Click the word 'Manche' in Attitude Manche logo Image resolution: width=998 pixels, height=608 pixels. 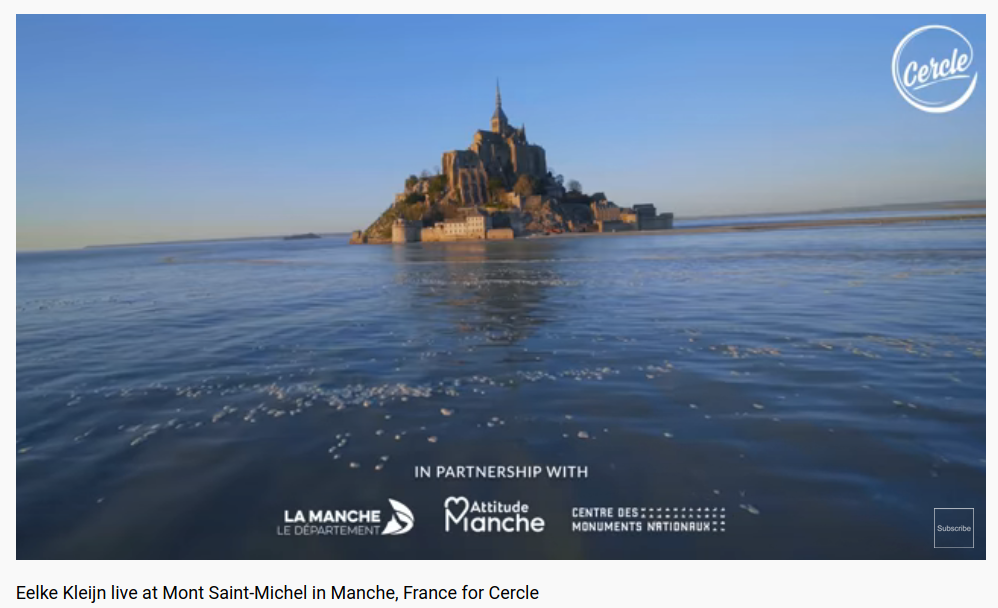click(495, 522)
